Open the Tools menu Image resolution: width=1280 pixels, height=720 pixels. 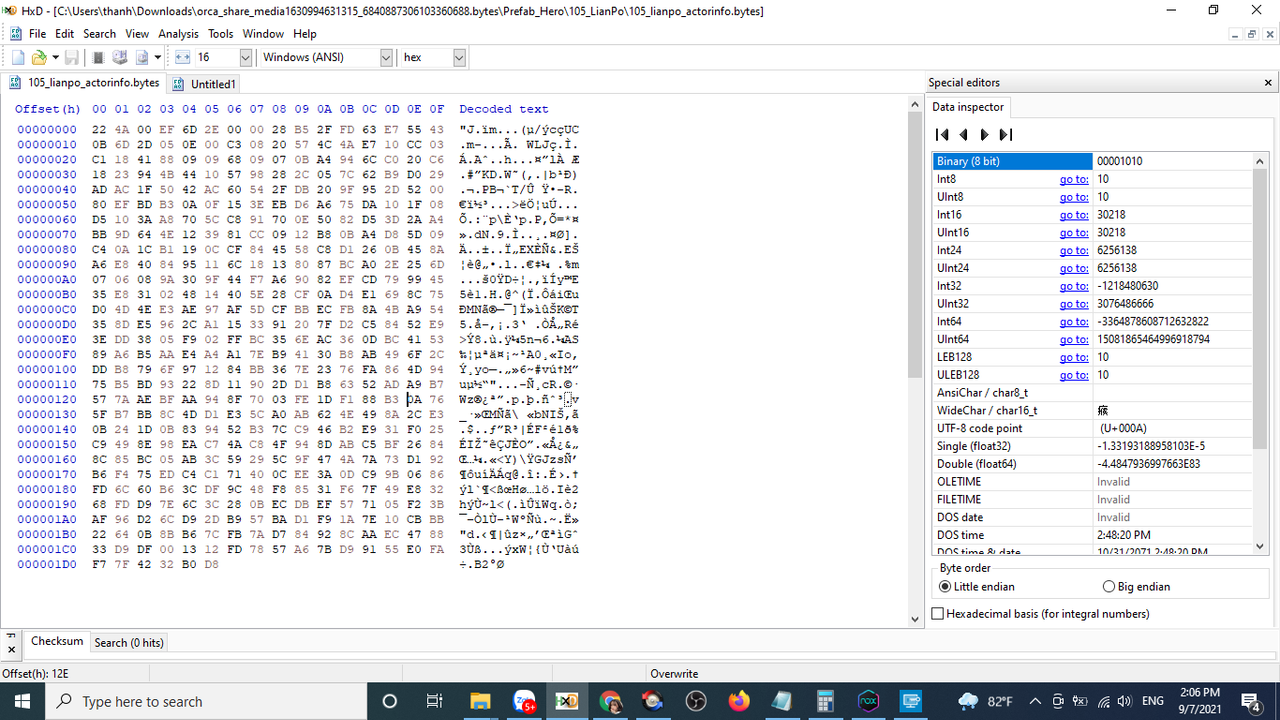tap(220, 34)
